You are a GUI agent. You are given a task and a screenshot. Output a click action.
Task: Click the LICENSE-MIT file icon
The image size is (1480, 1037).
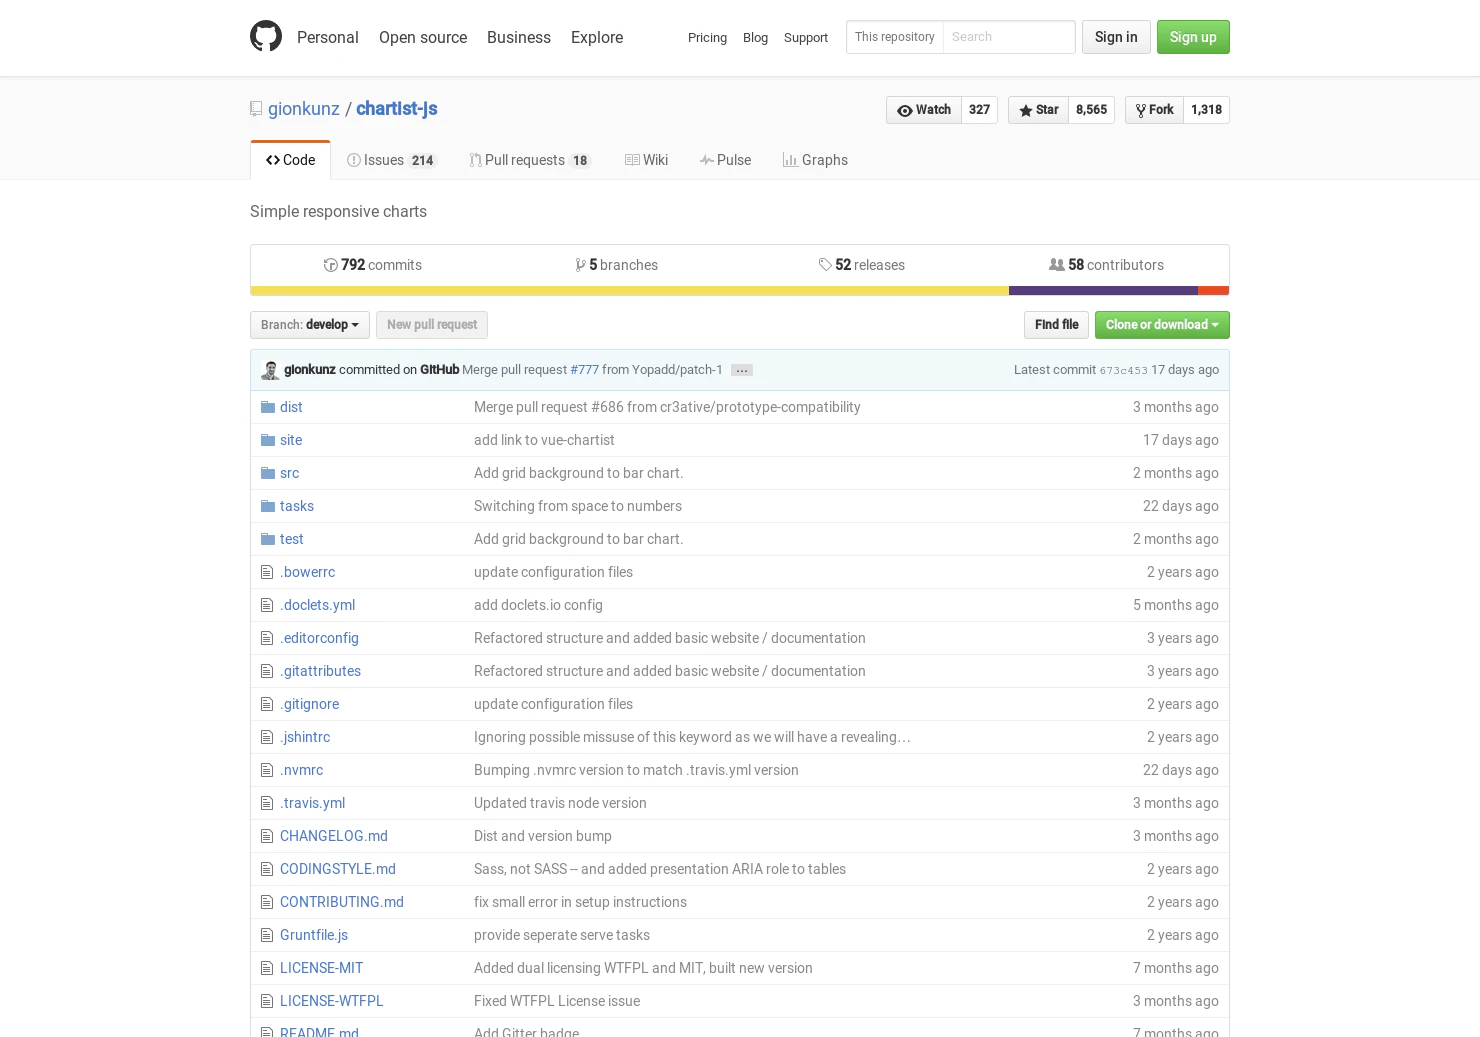tap(267, 968)
